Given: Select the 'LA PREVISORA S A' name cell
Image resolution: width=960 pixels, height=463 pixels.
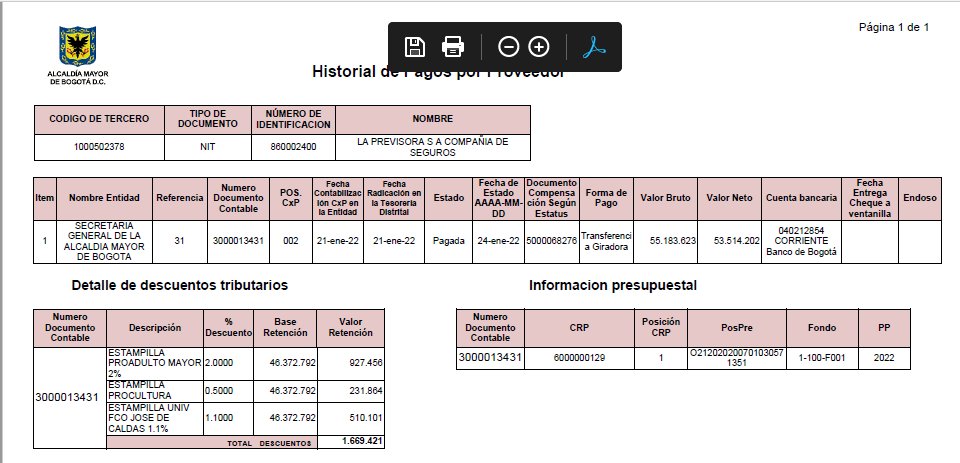Looking at the screenshot, I should 432,147.
